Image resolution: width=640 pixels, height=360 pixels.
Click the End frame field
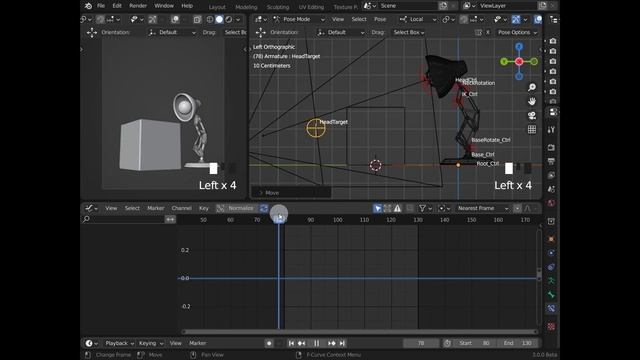coord(518,343)
